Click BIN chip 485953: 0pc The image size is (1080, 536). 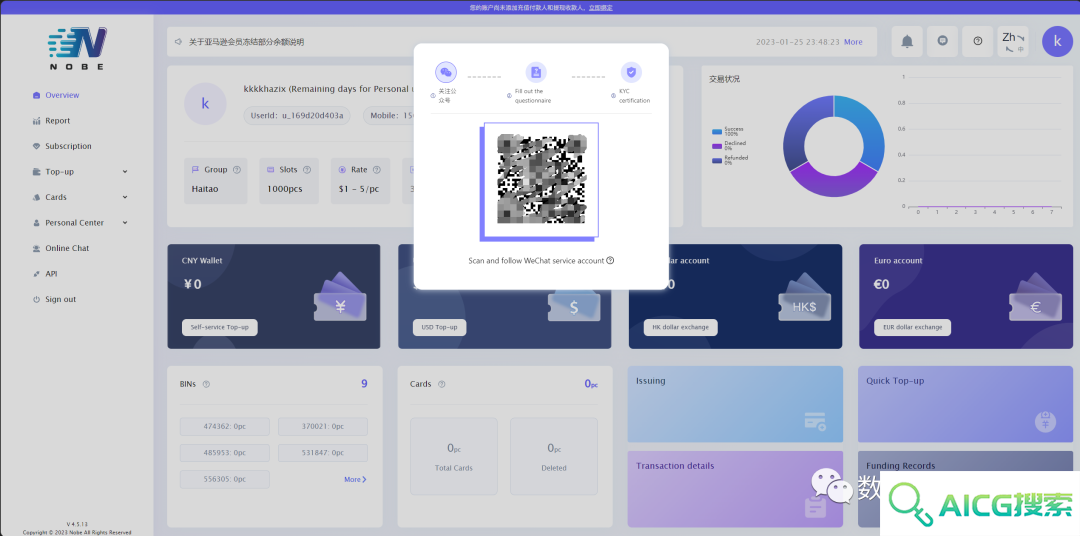tap(225, 453)
